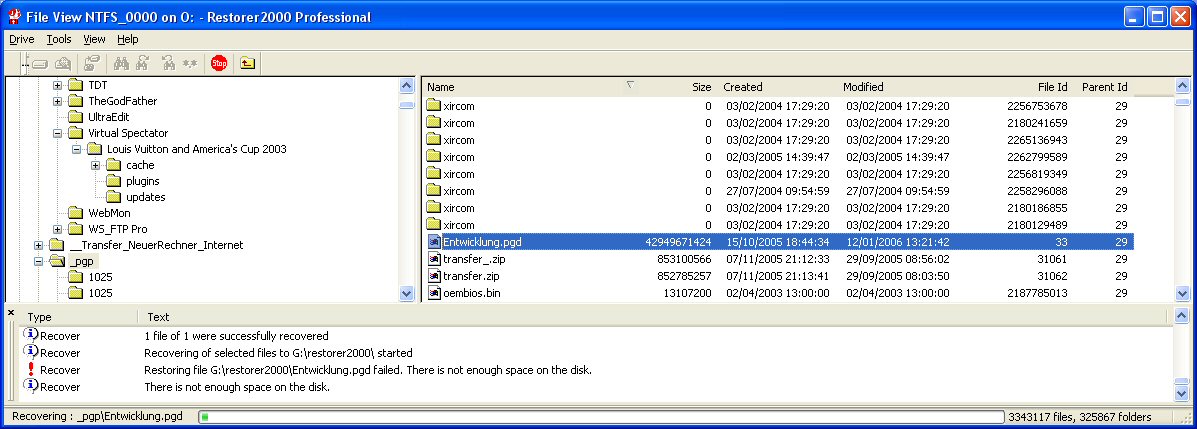Viewport: 1197px width, 429px height.
Task: Click the file list scrollbar down arrow
Action: 1182,293
